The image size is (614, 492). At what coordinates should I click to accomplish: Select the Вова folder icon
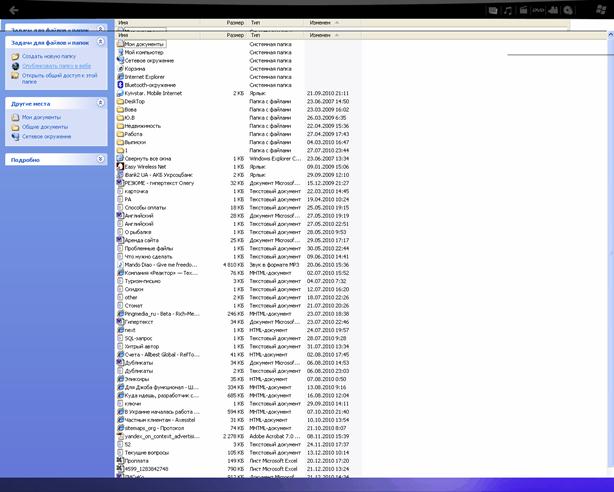pos(120,110)
